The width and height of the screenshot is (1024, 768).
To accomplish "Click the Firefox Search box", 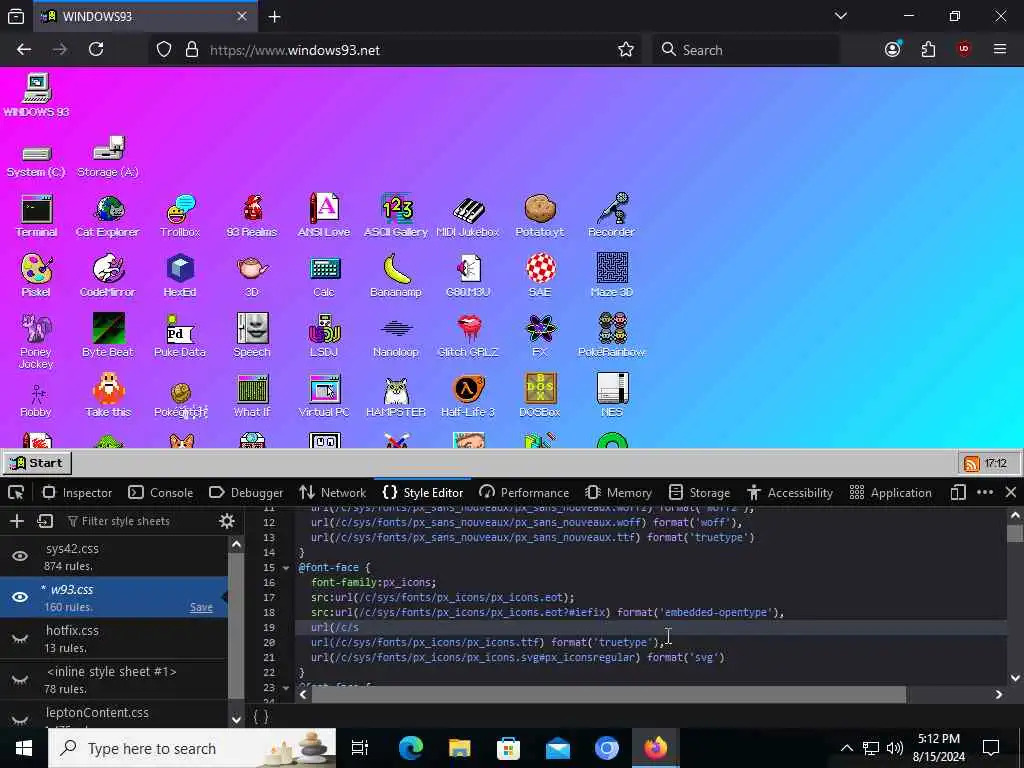I will pos(745,50).
